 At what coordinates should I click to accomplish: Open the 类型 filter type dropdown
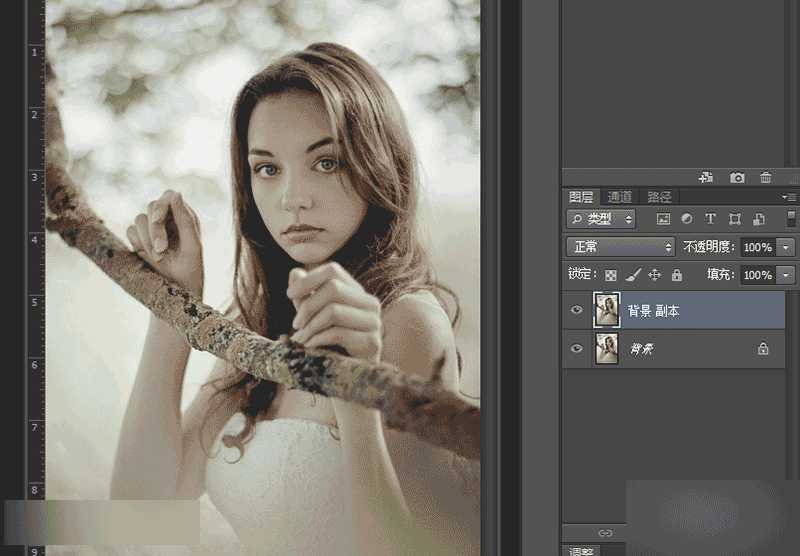[x=601, y=219]
